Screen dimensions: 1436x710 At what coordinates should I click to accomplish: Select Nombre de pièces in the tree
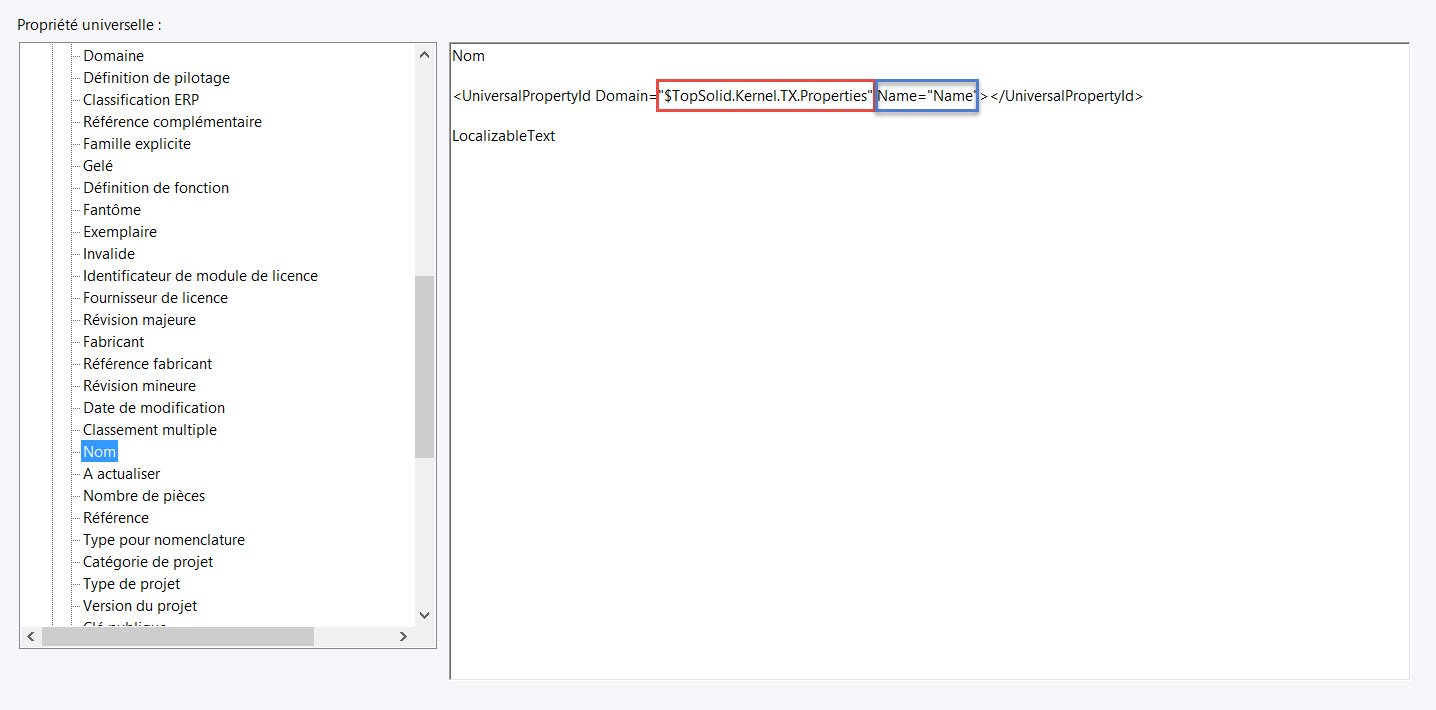(x=144, y=496)
